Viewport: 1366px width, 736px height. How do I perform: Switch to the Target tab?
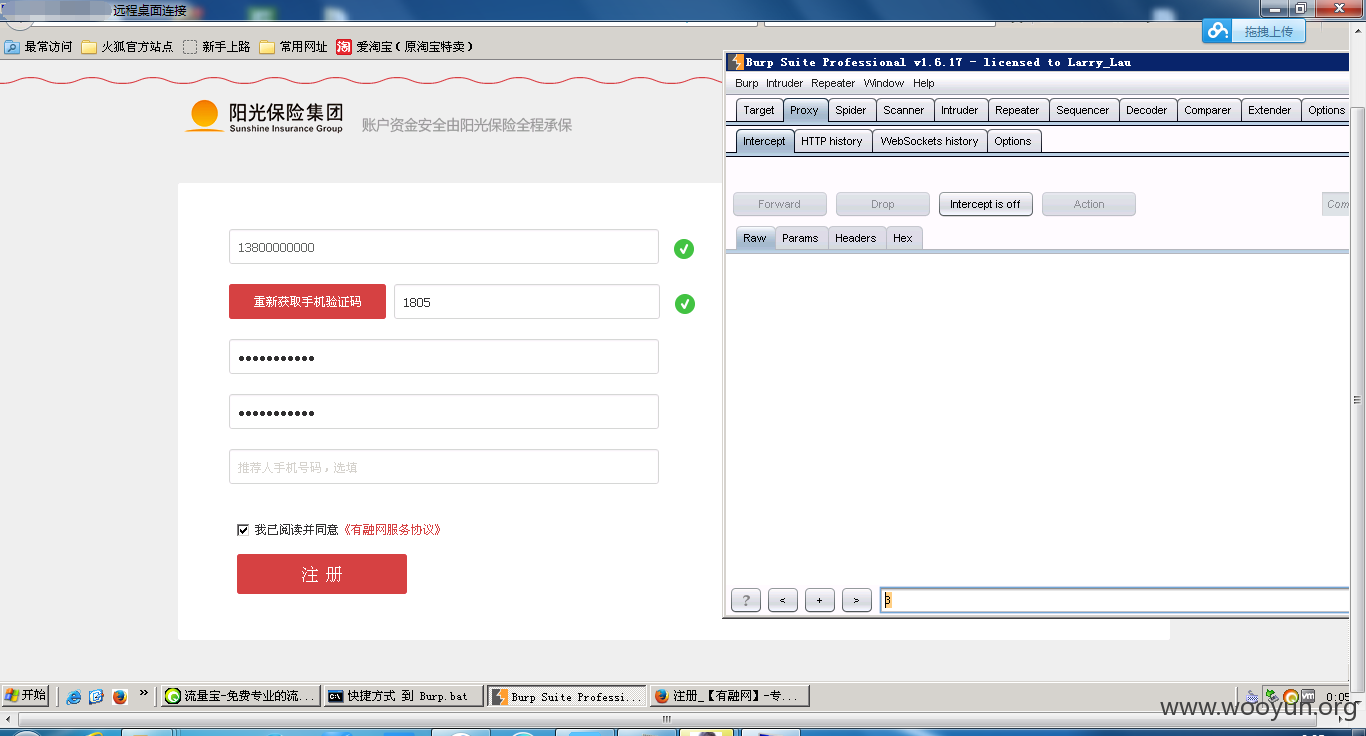coord(758,110)
